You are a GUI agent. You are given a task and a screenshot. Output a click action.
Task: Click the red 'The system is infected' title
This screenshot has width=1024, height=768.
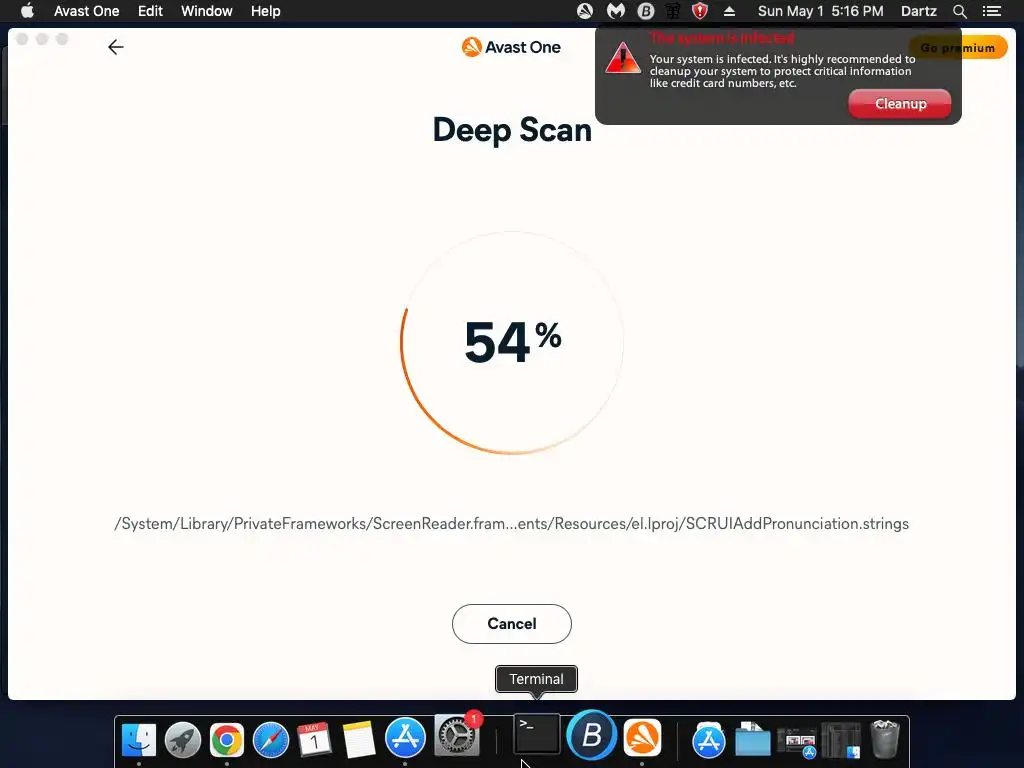point(722,37)
